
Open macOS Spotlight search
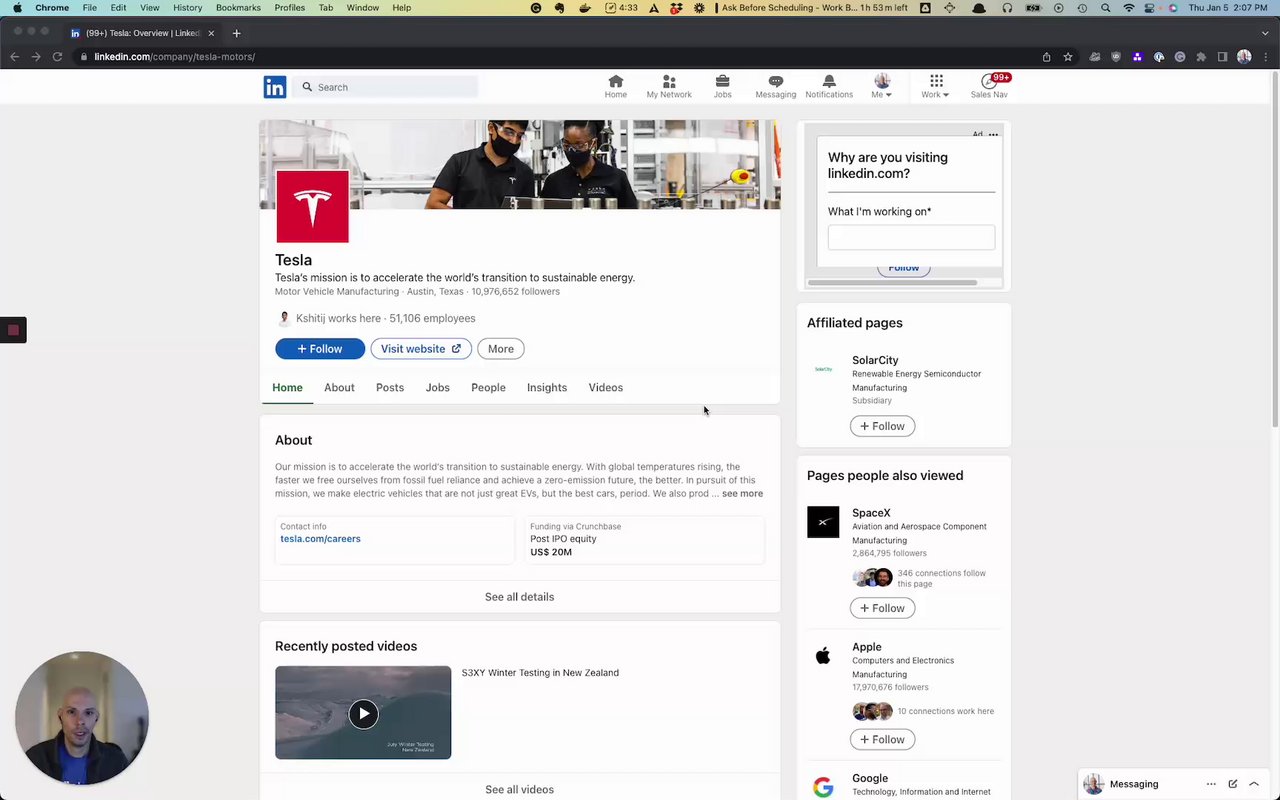(1105, 8)
